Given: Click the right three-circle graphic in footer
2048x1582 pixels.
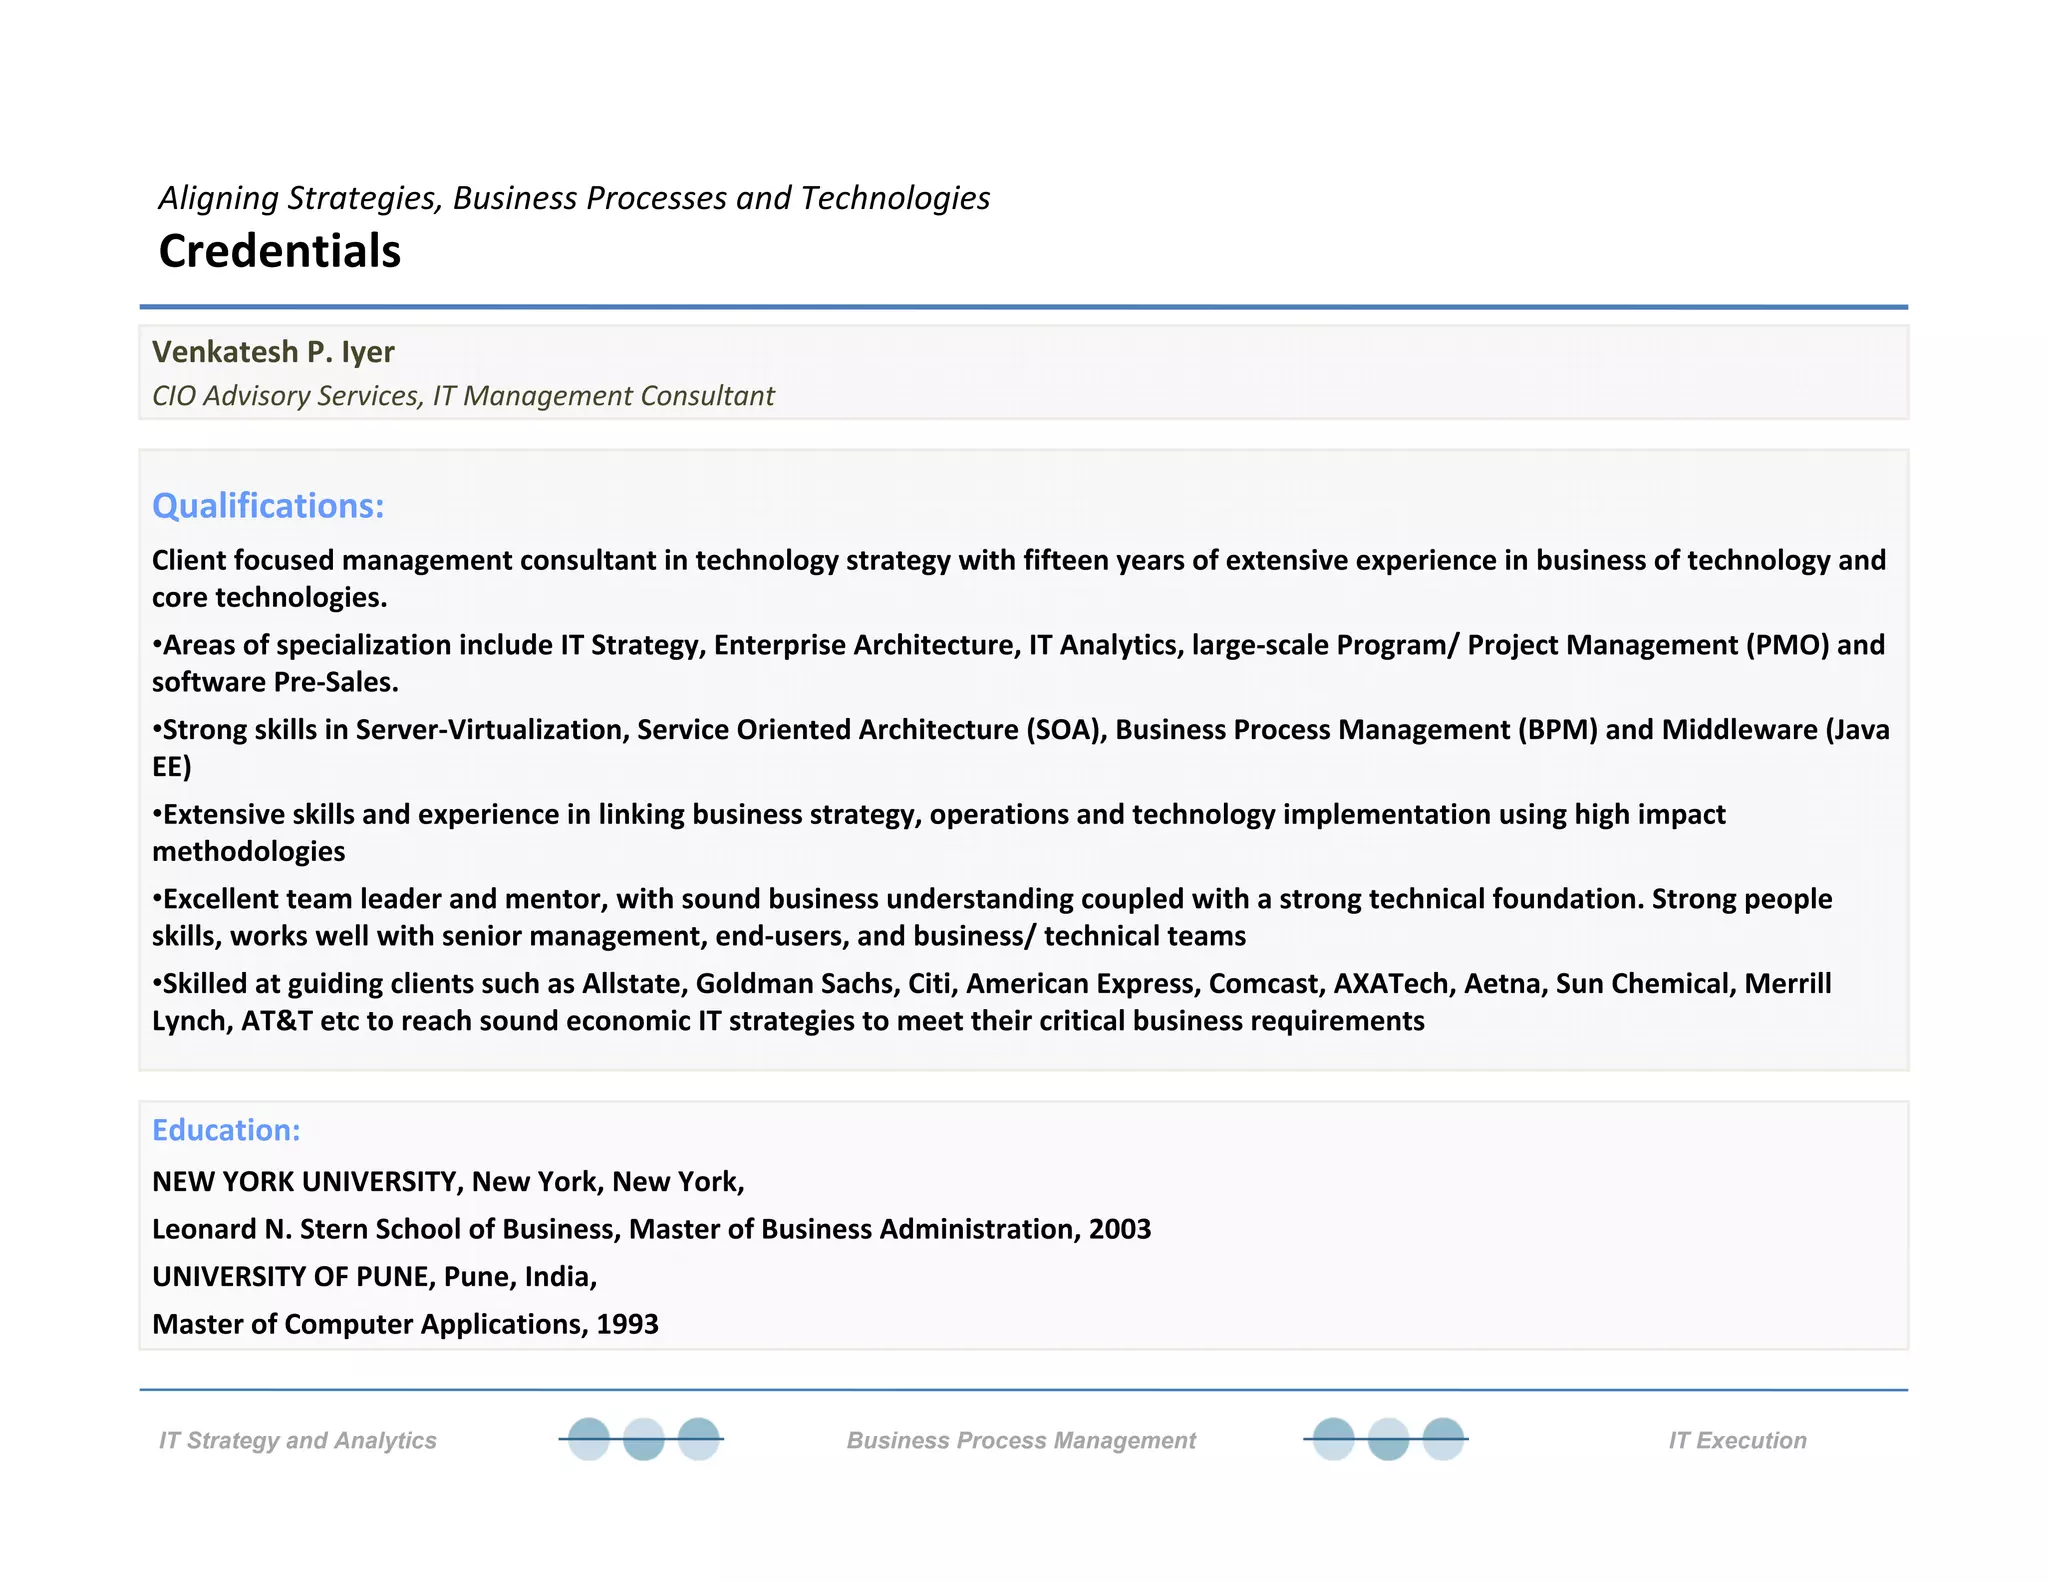Looking at the screenshot, I should point(1386,1439).
